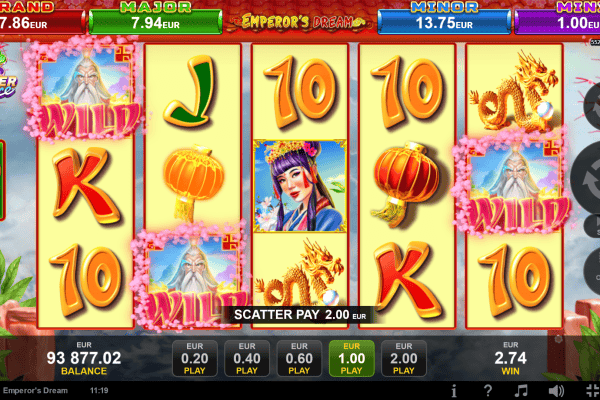Select the highlighted EUR 1.00 play bet
Viewport: 600px width, 400px height.
click(351, 358)
